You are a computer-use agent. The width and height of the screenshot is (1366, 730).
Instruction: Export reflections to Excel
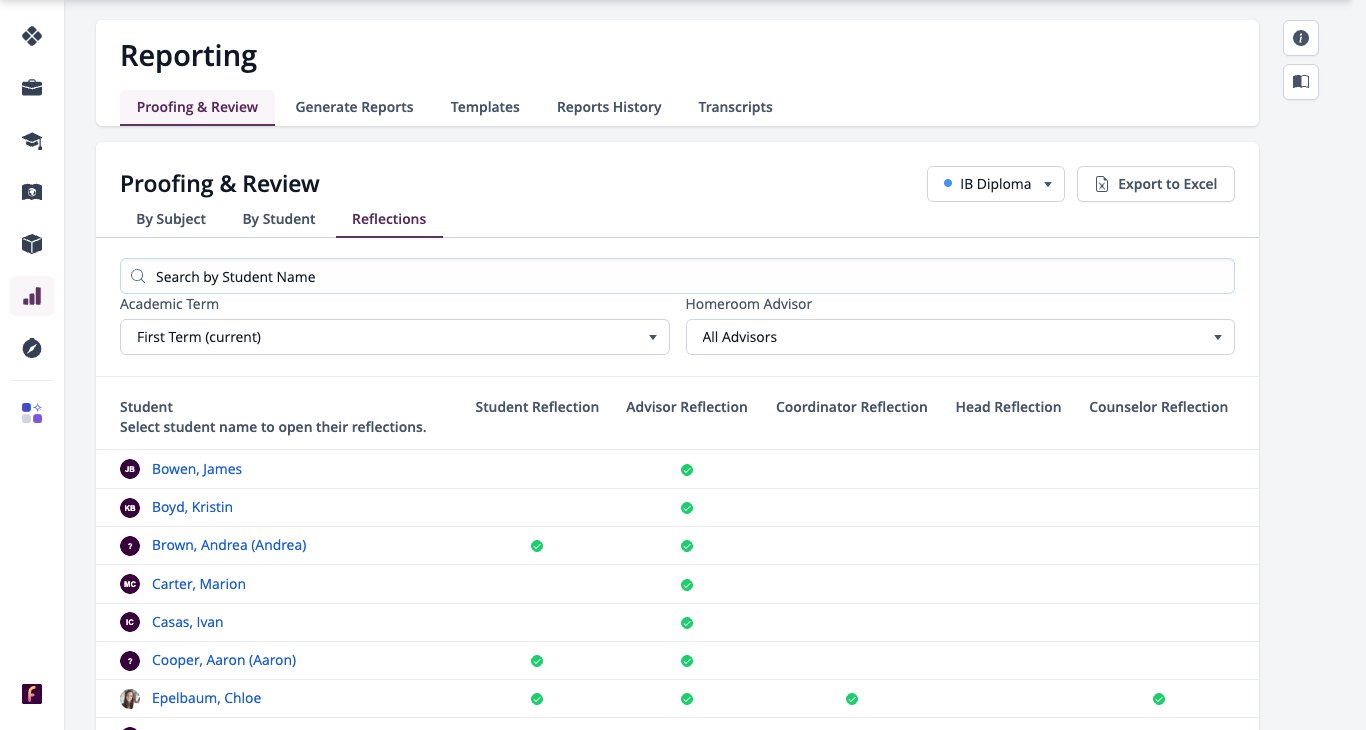pyautogui.click(x=1156, y=184)
